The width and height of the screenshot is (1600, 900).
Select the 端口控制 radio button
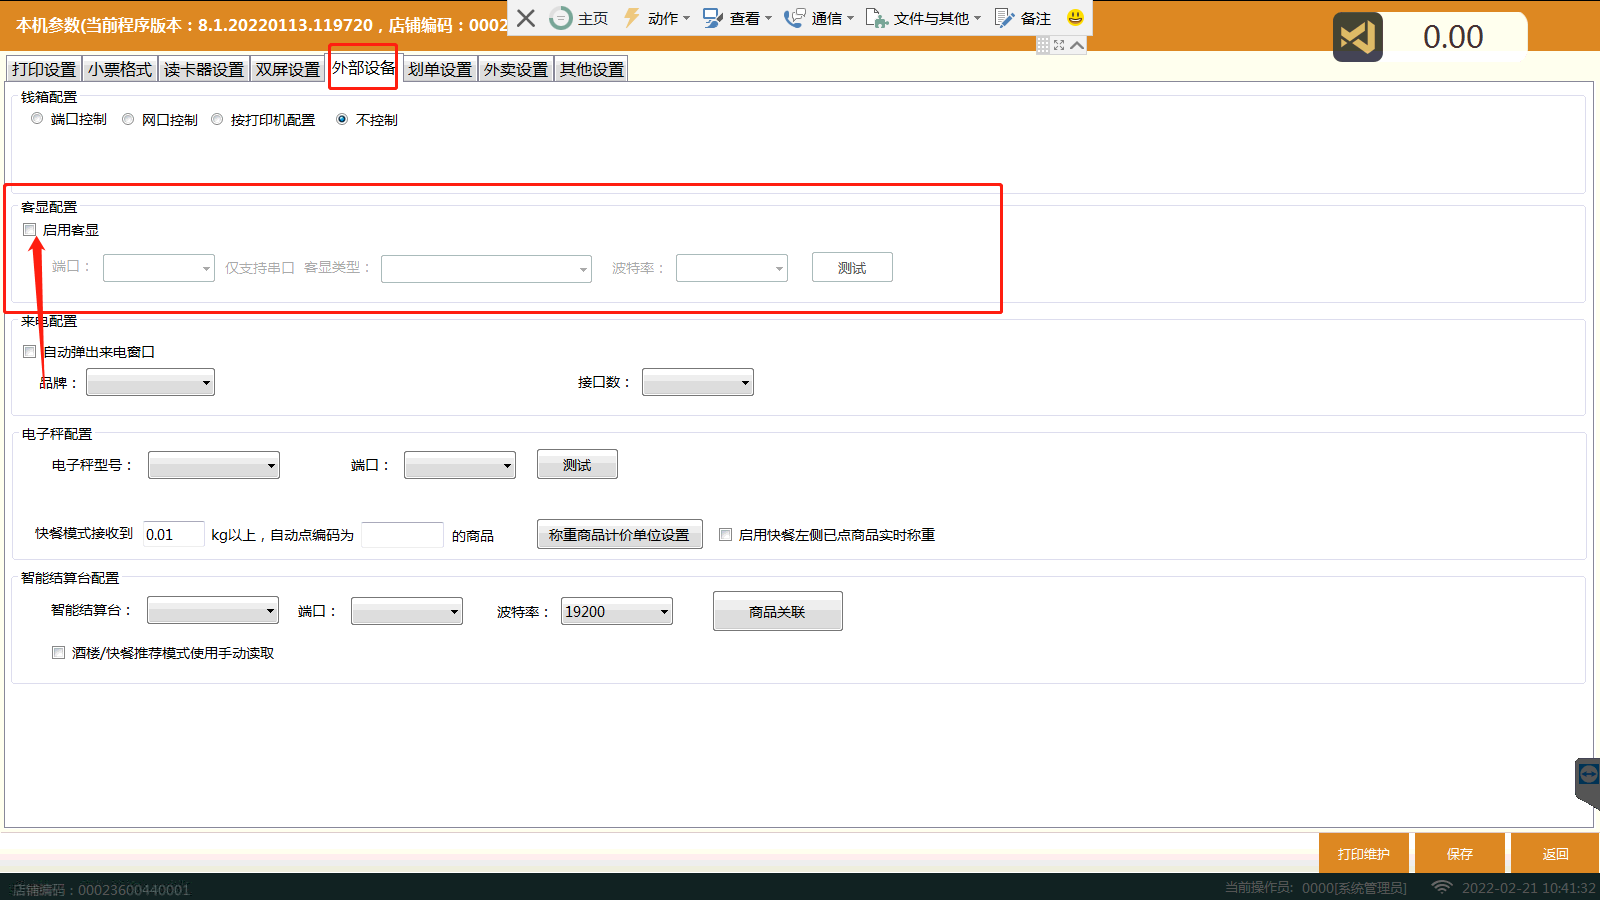pyautogui.click(x=37, y=119)
